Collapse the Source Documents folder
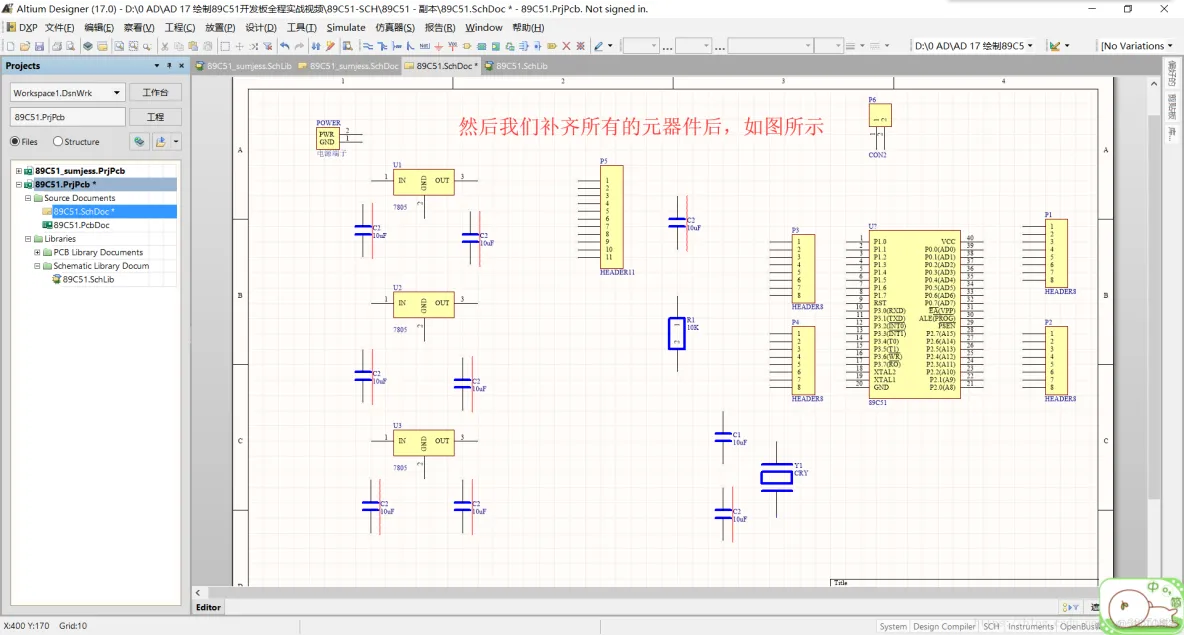Viewport: 1184px width, 635px height. [28, 198]
